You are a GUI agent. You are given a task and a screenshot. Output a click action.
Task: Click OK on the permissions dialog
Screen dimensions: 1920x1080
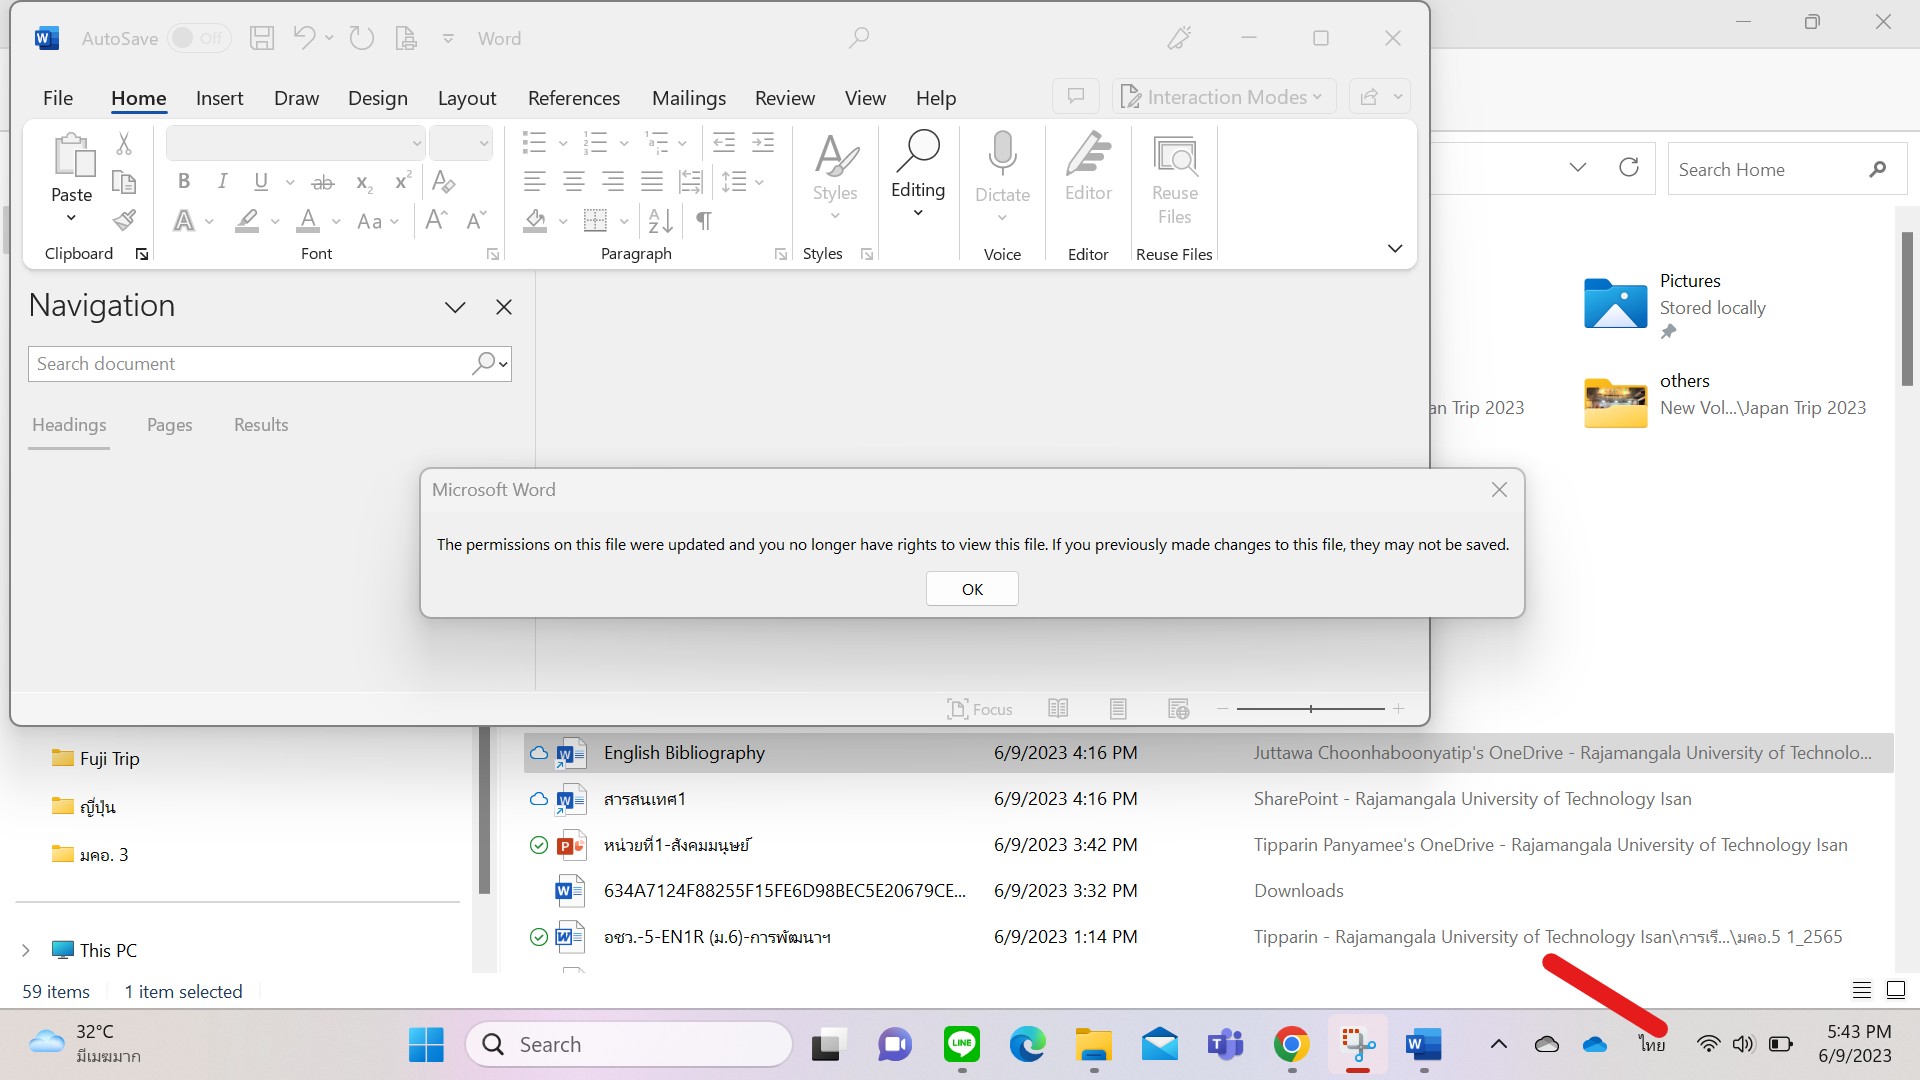[x=971, y=588]
